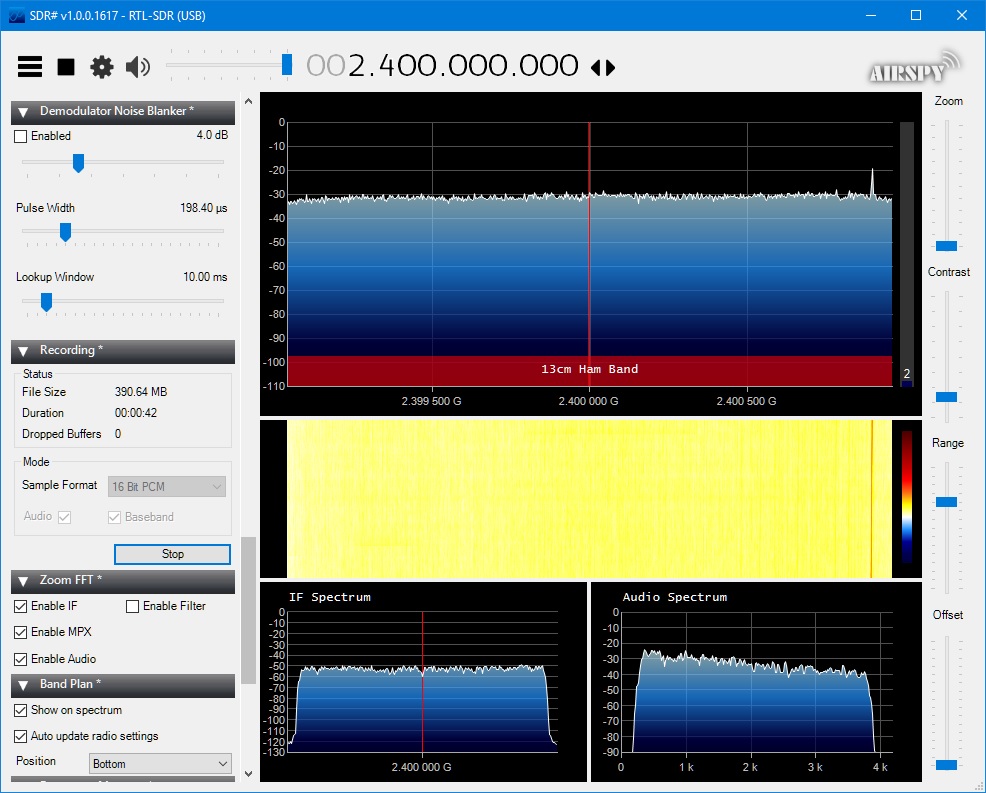This screenshot has height=793, width=986.
Task: Enable the noise blanker checkbox
Action: [21, 136]
